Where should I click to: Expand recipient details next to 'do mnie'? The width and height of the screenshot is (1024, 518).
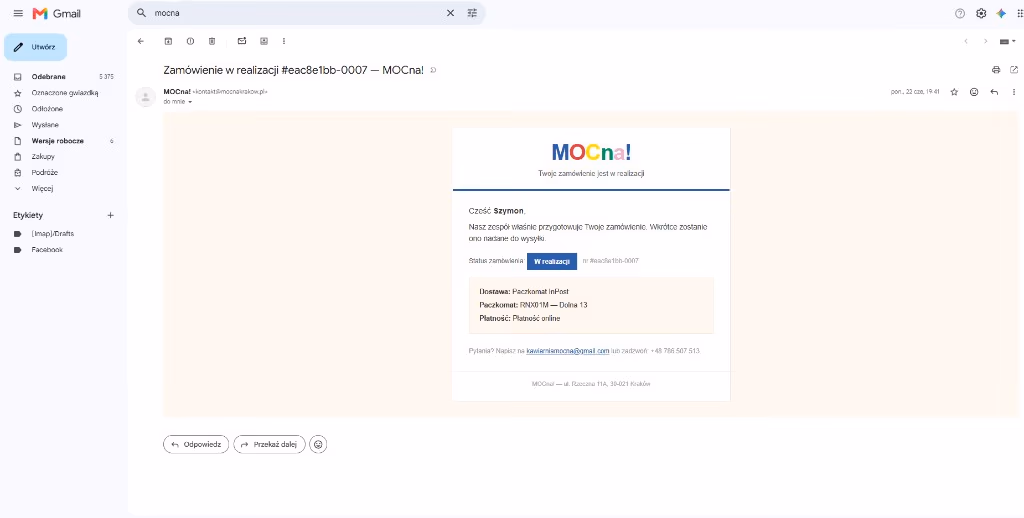pos(190,102)
